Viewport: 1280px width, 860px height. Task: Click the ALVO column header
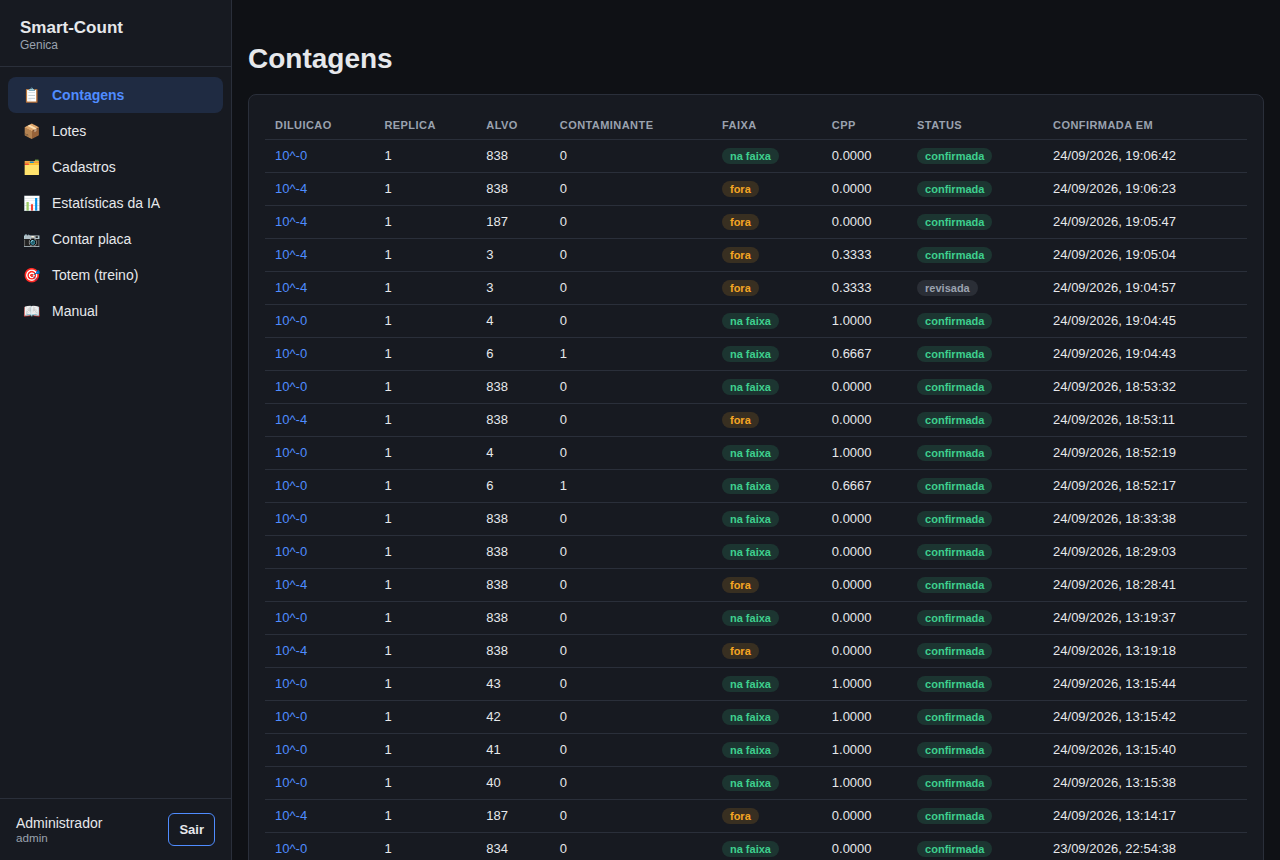click(x=502, y=125)
